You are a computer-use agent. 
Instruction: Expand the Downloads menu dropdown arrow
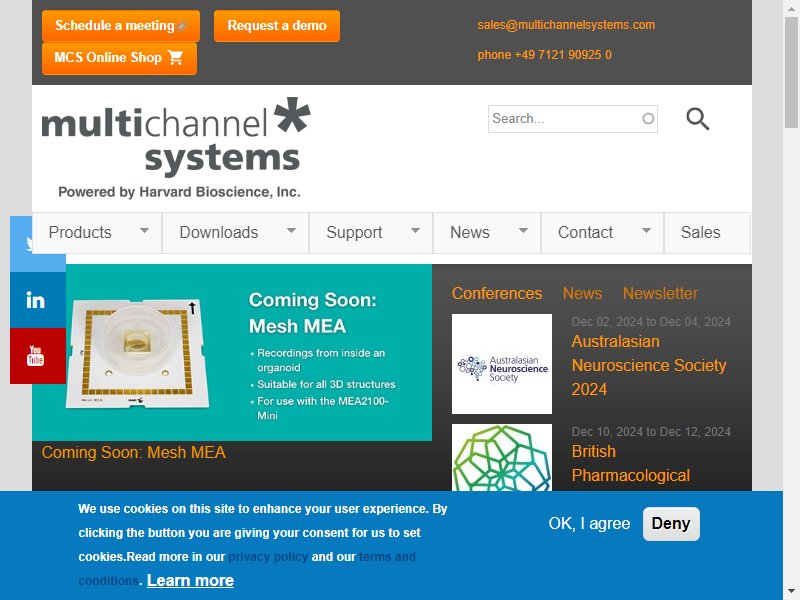tap(291, 231)
